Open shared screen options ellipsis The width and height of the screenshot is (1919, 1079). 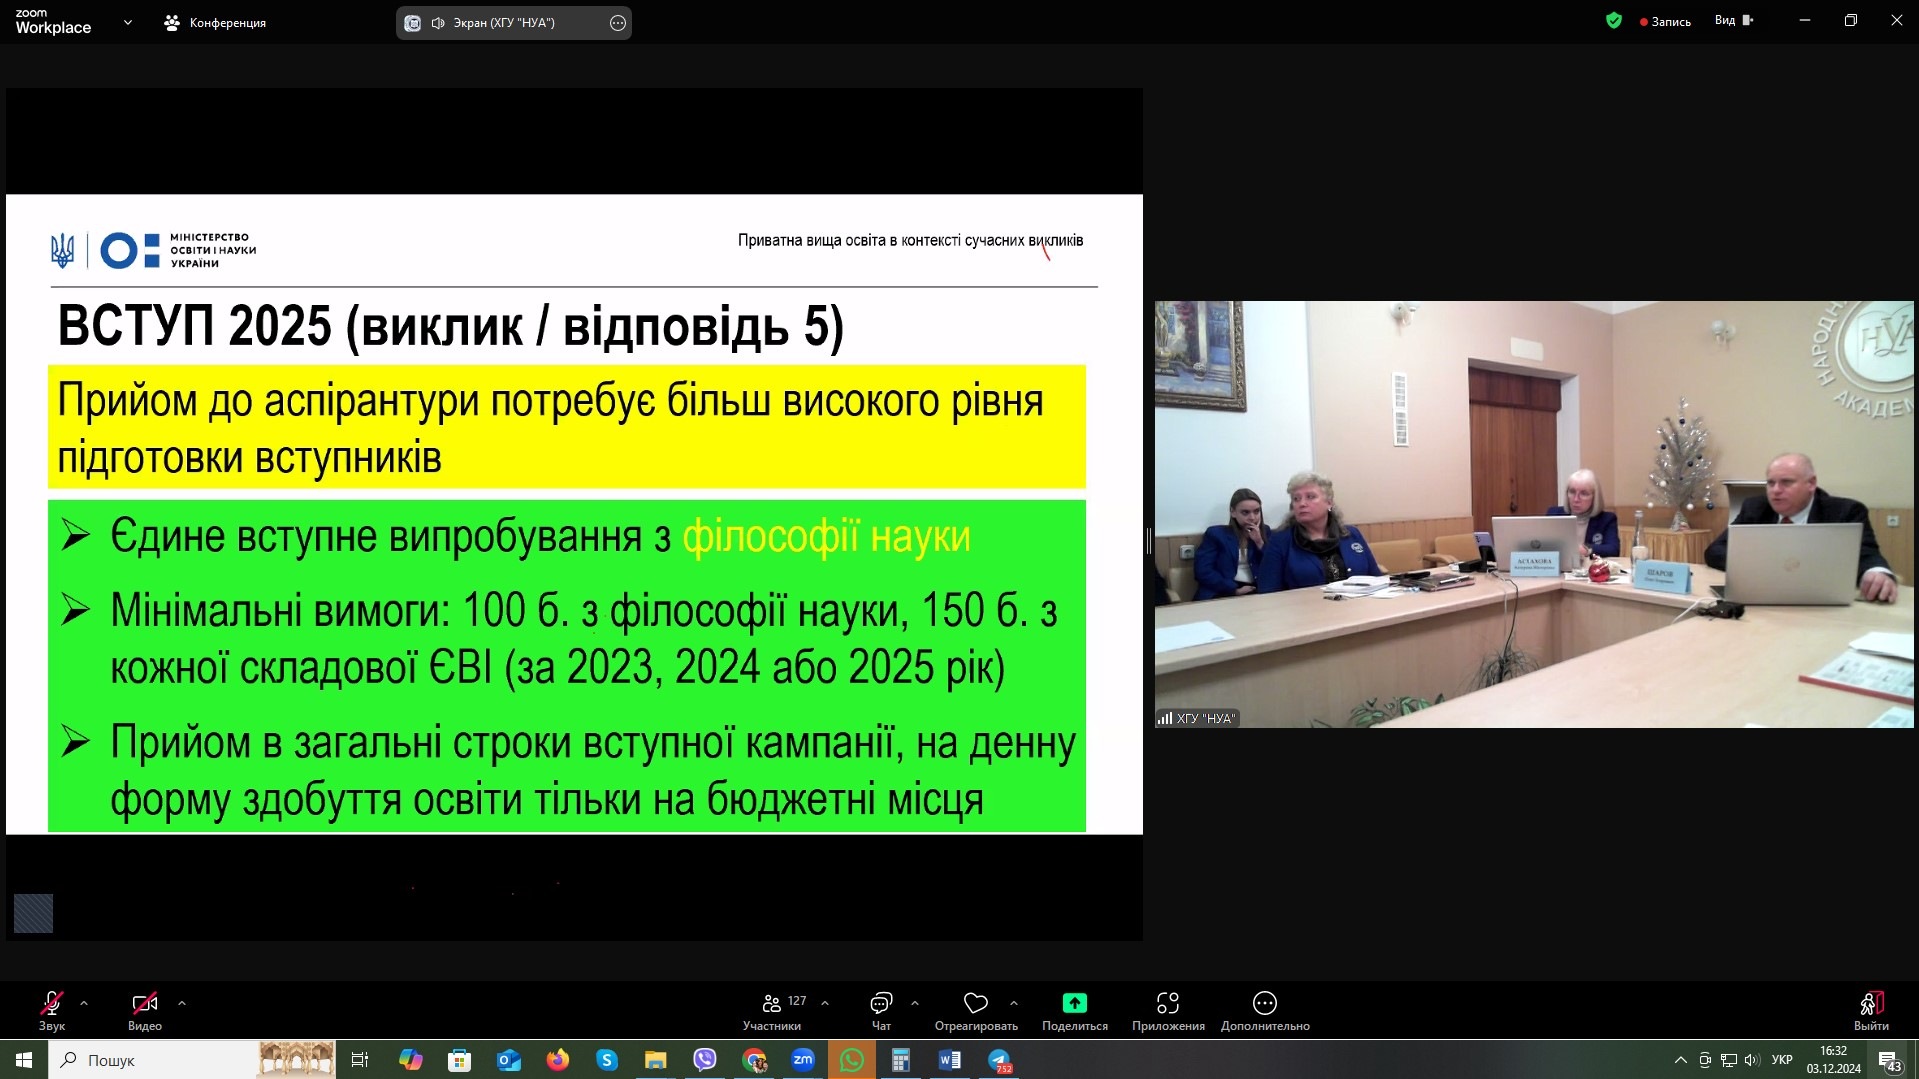pos(618,23)
